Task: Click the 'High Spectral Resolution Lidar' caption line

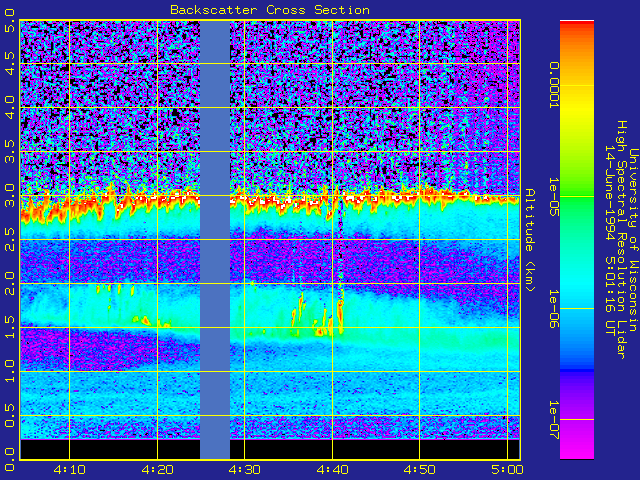Action: pyautogui.click(x=621, y=240)
